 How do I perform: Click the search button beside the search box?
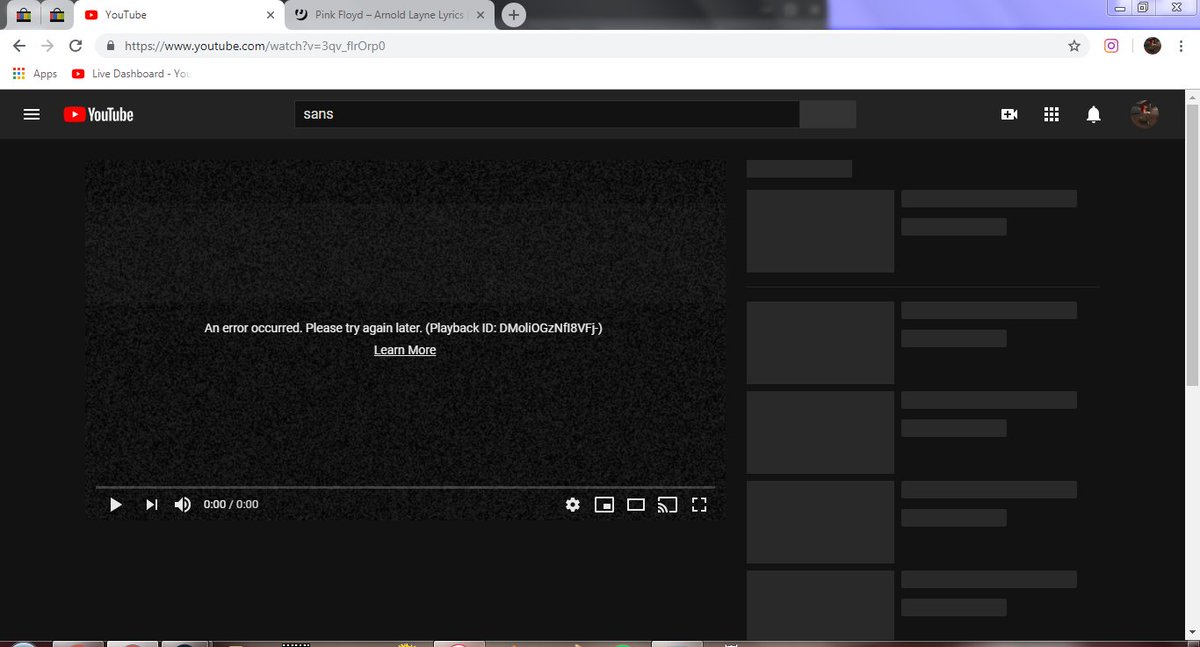(828, 114)
